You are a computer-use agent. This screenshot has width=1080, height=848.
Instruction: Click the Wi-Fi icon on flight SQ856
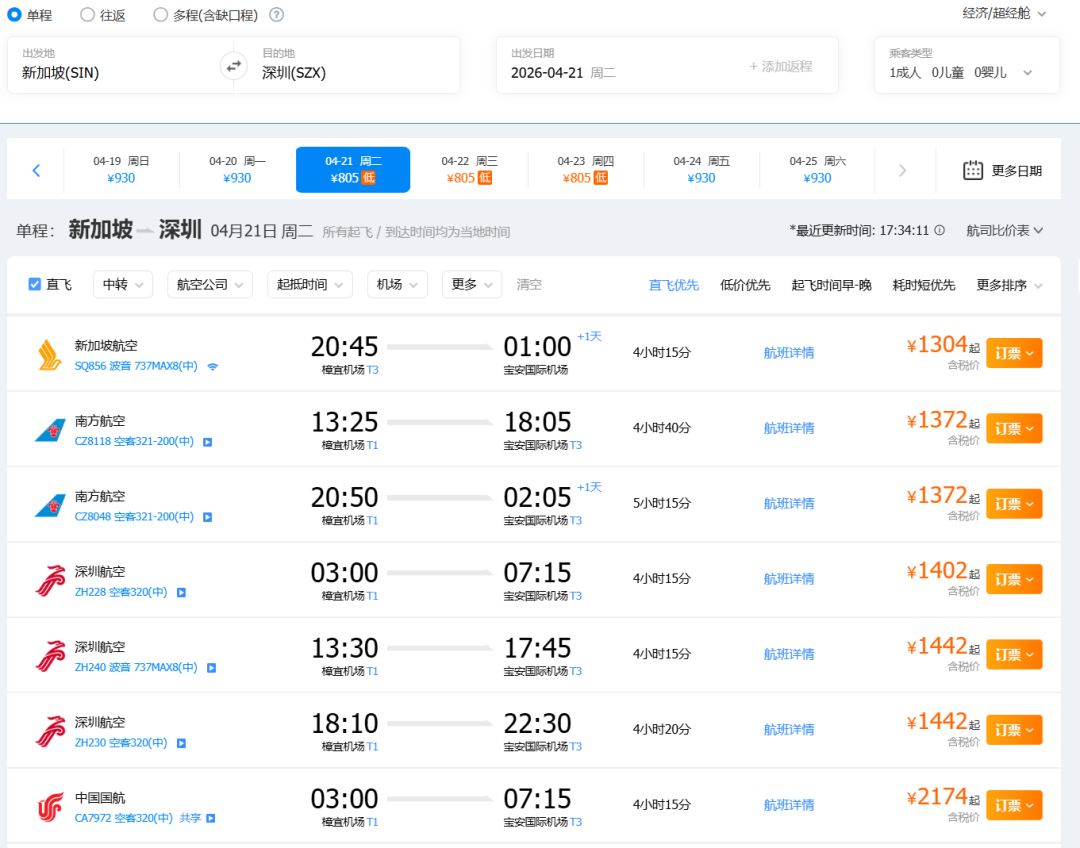[212, 367]
